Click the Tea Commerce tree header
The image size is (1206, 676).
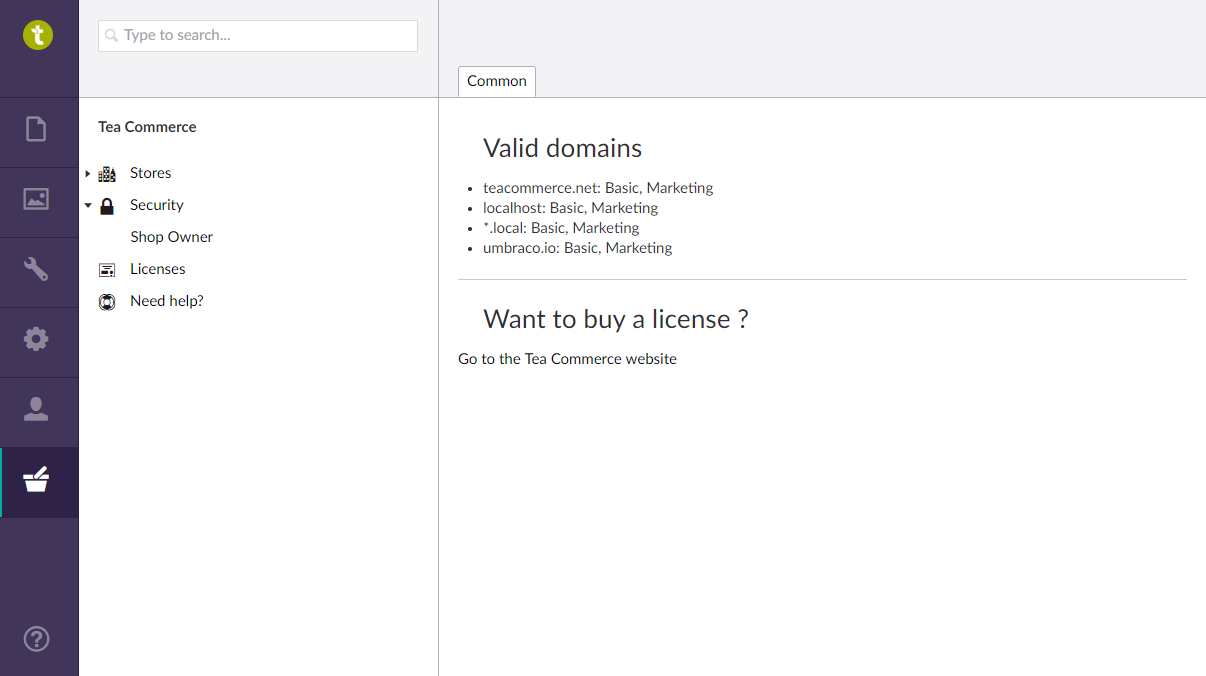click(147, 127)
